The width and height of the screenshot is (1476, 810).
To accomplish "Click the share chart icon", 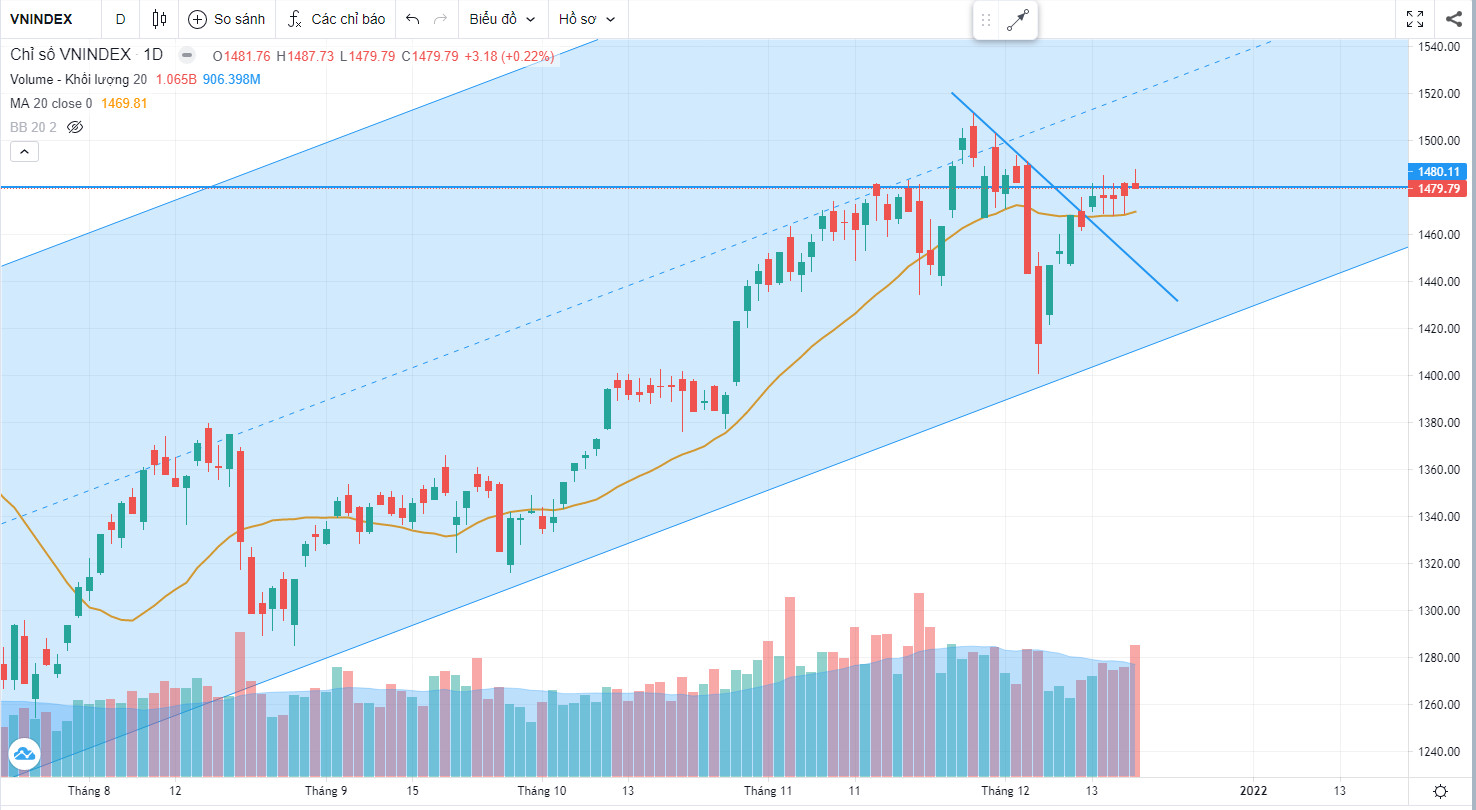I will pyautogui.click(x=1453, y=19).
